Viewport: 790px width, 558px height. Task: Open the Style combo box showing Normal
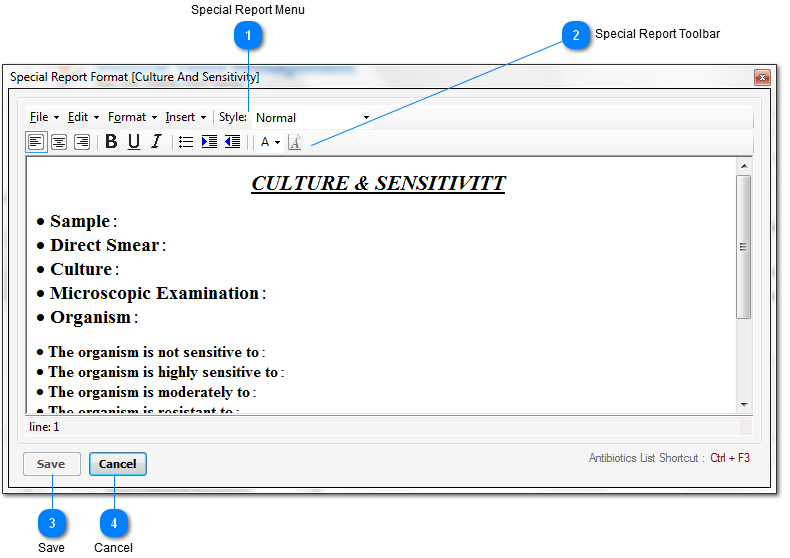(312, 118)
